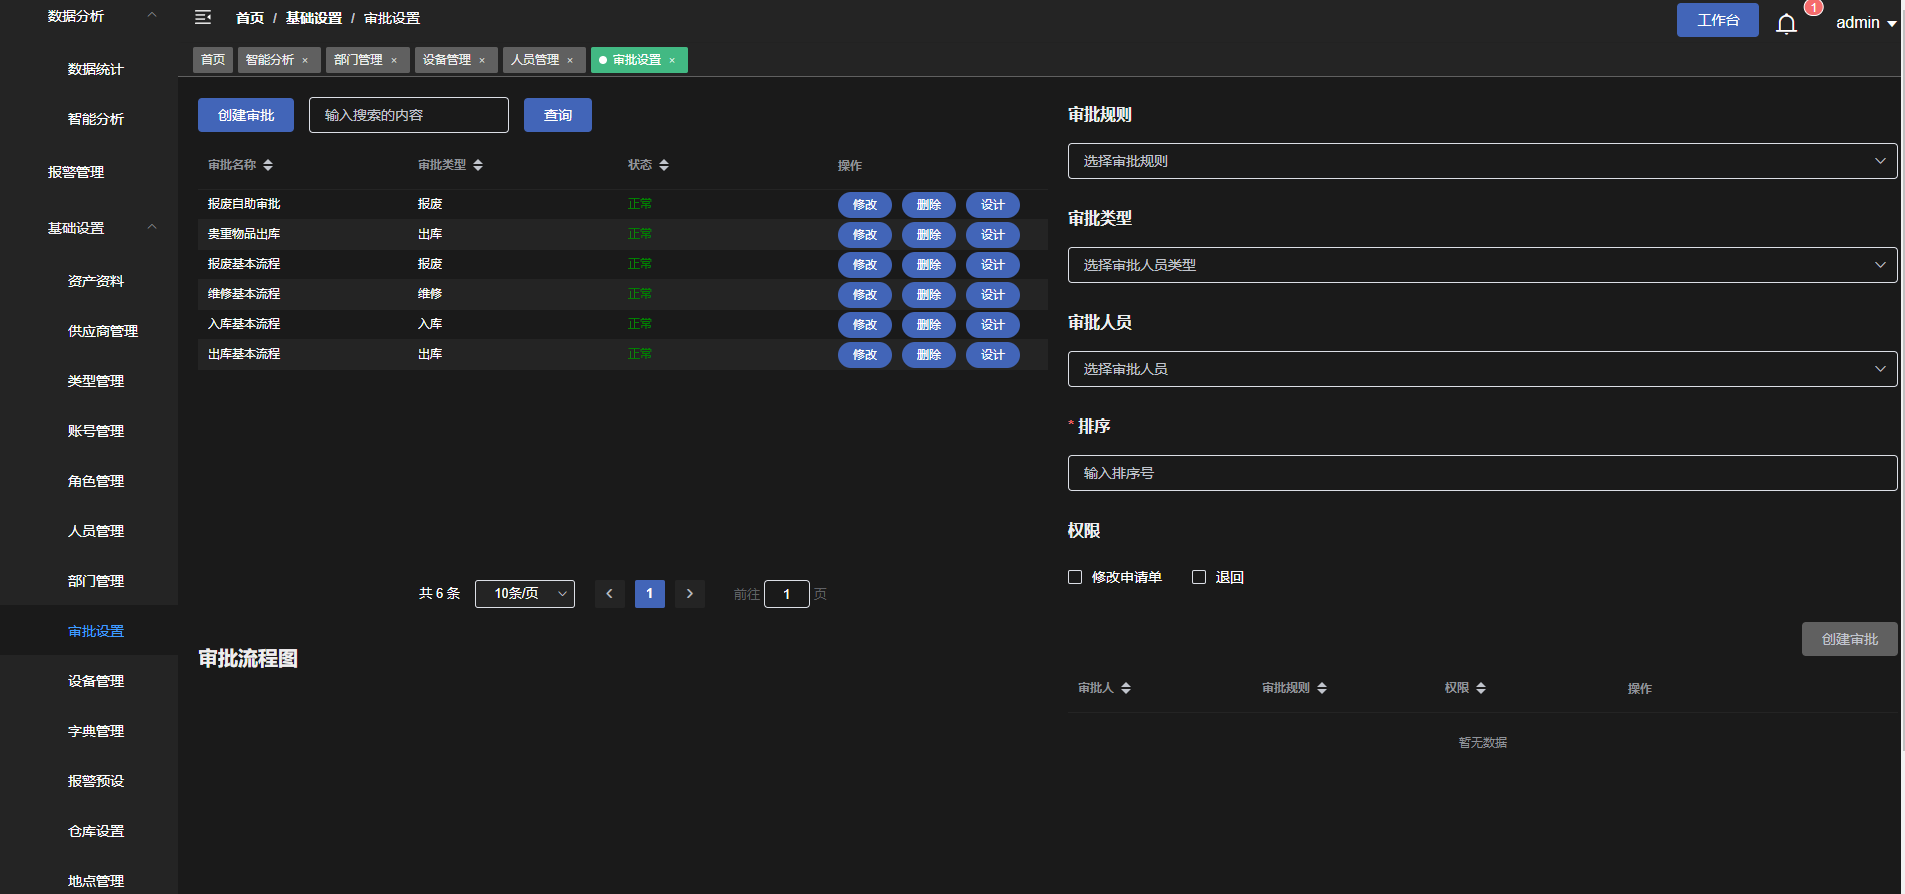Open 资产资料 in the sidebar
This screenshot has width=1905, height=894.
(x=96, y=281)
